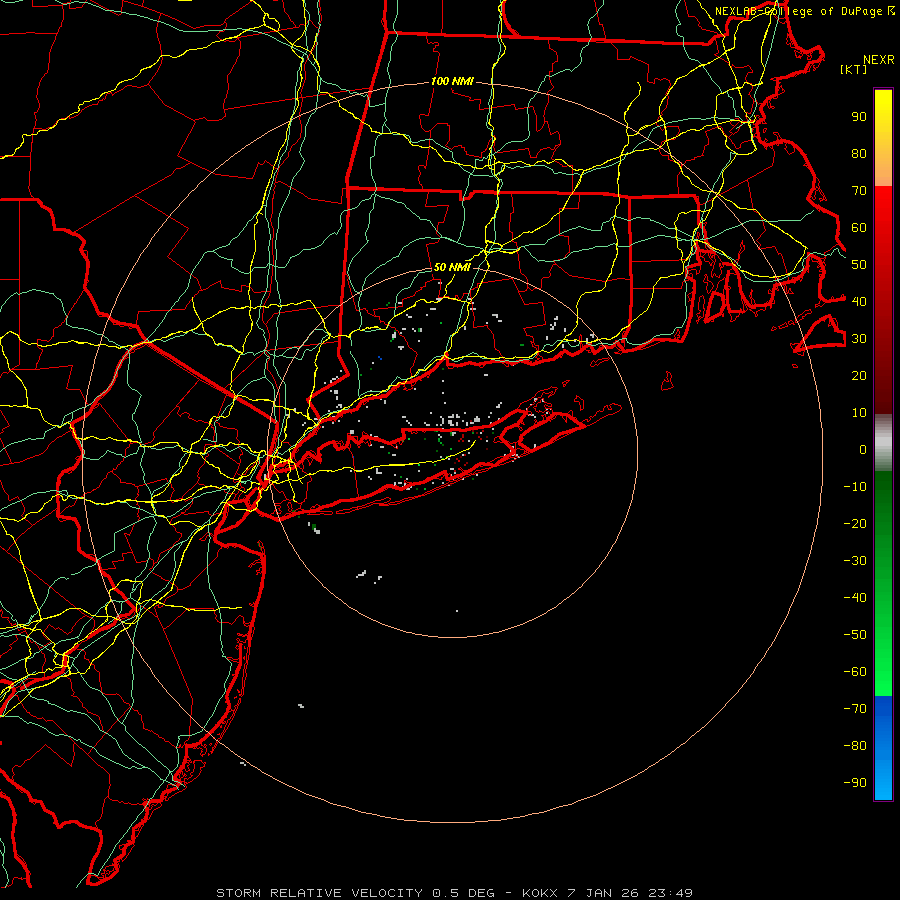Pick the gray zero-velocity segment of the color bar
The width and height of the screenshot is (900, 900).
[x=883, y=443]
